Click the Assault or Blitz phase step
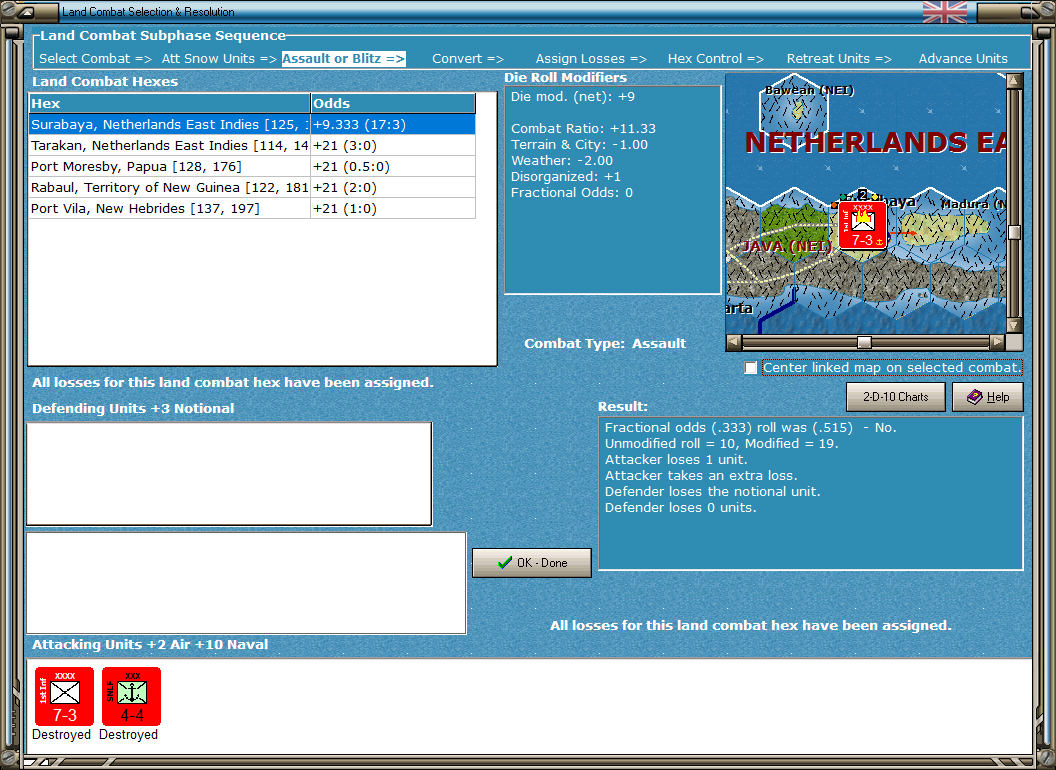Viewport: 1056px width, 770px height. [343, 59]
